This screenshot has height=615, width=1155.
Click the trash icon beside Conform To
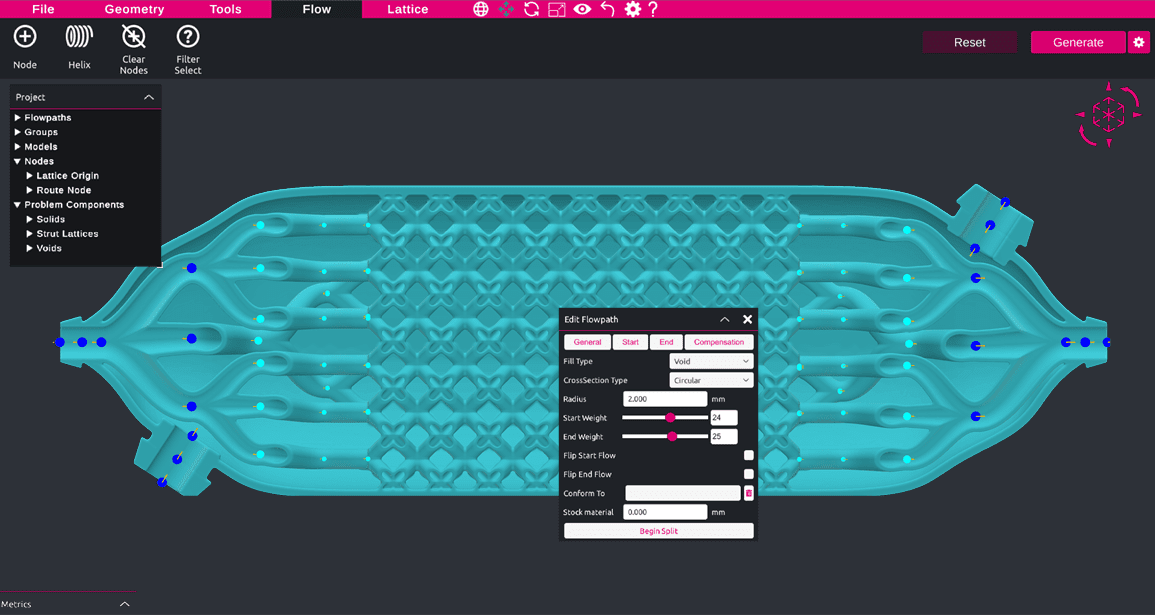[749, 493]
